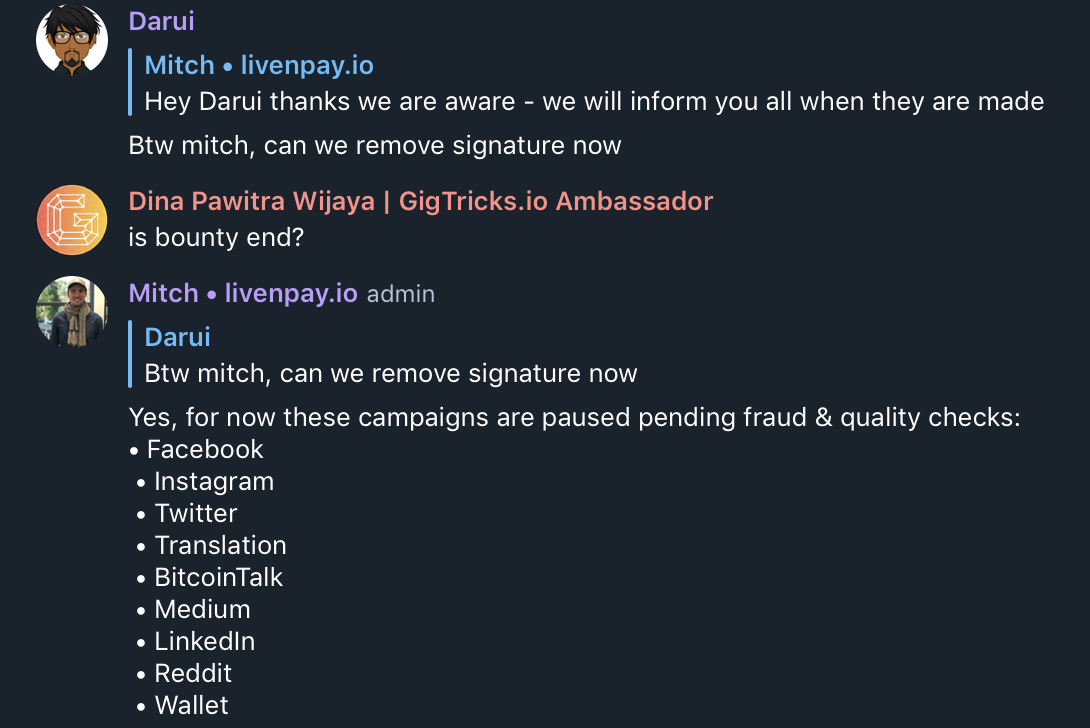The height and width of the screenshot is (728, 1090).
Task: Open Dina's orange GigTricks logo avatar
Action: tap(72, 220)
